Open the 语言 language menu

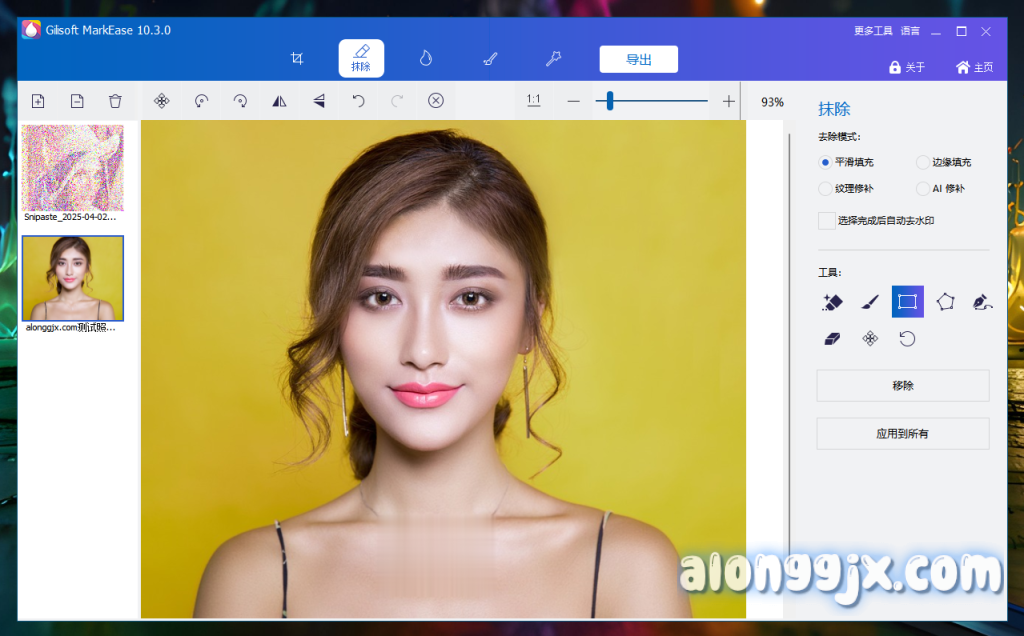pyautogui.click(x=910, y=31)
